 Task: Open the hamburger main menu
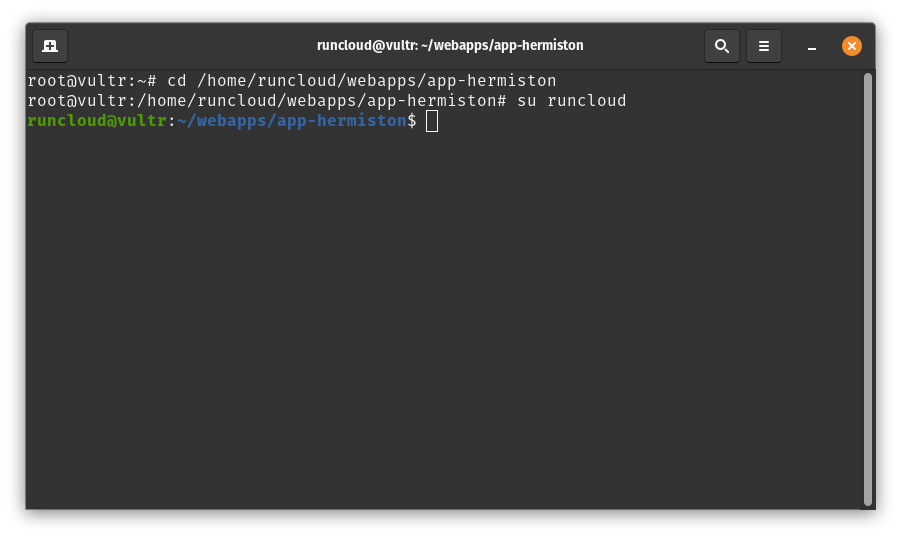764,46
